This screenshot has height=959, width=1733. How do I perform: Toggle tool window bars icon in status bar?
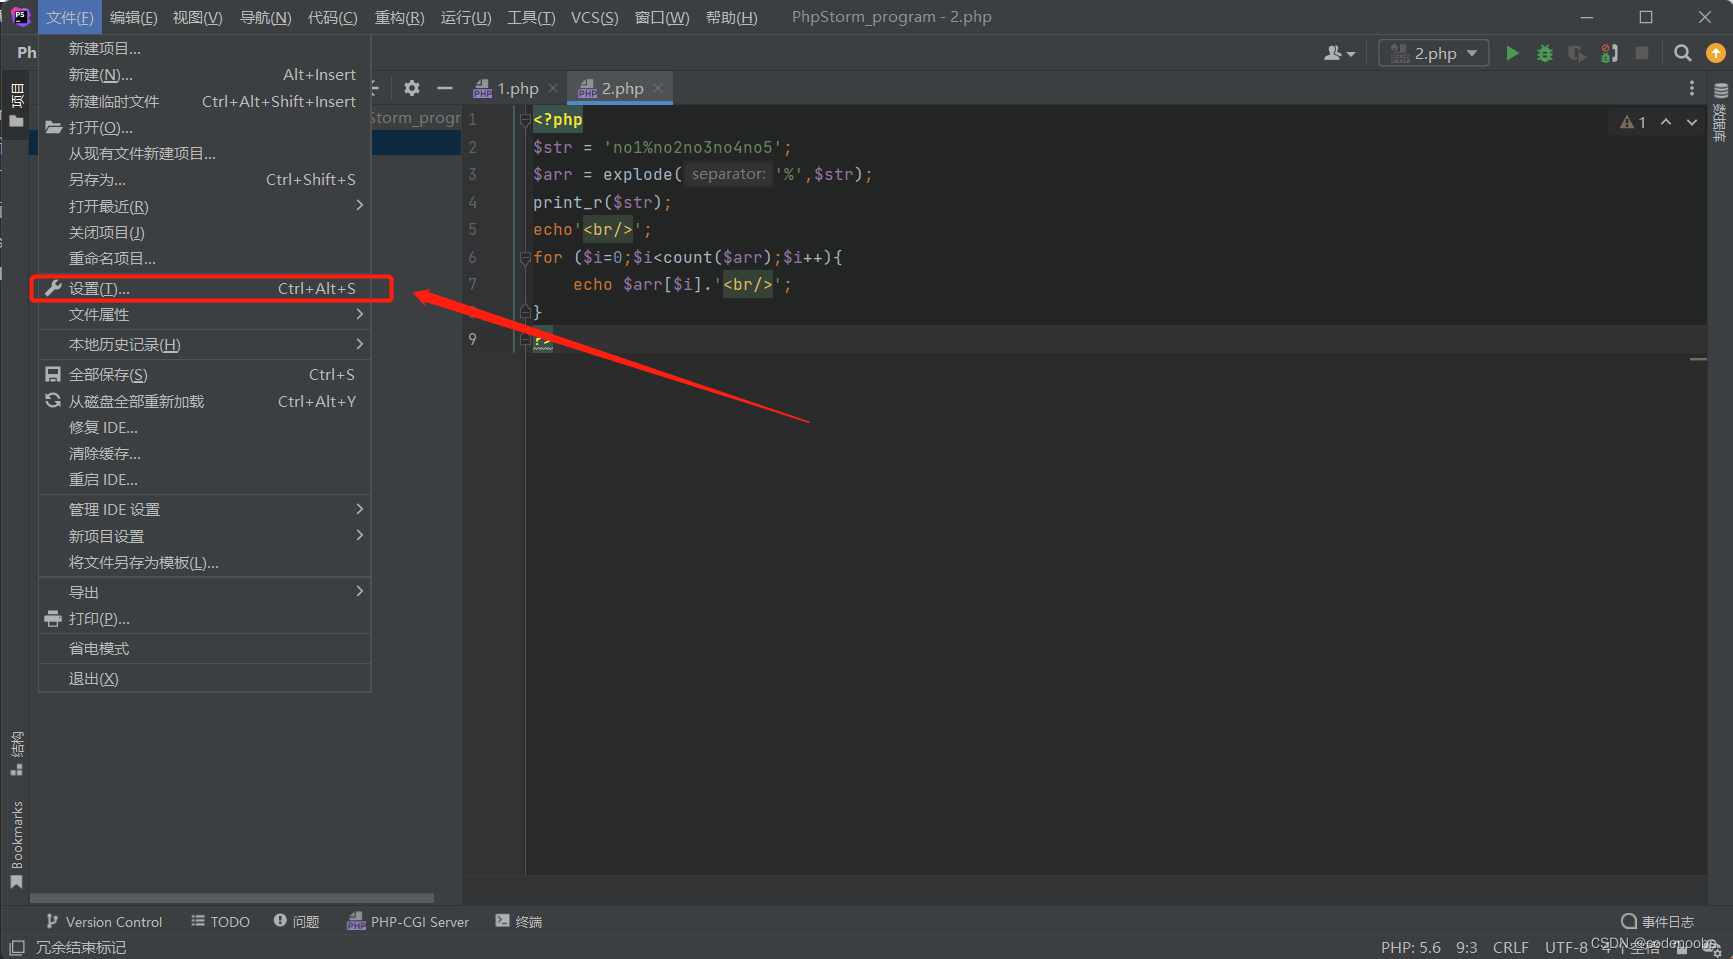[16, 947]
